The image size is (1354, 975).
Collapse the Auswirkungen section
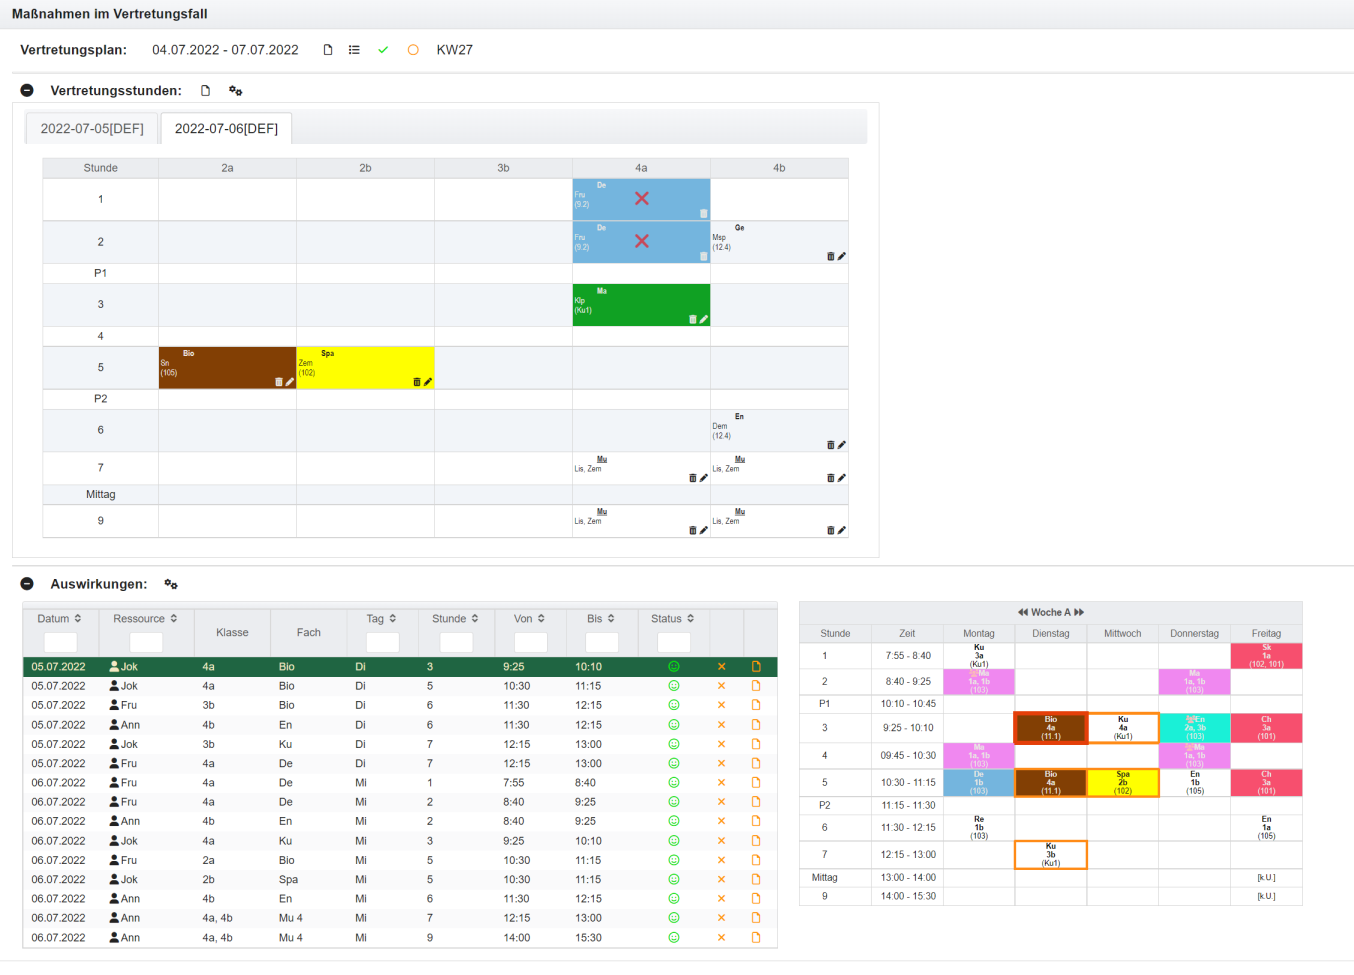click(x=28, y=584)
